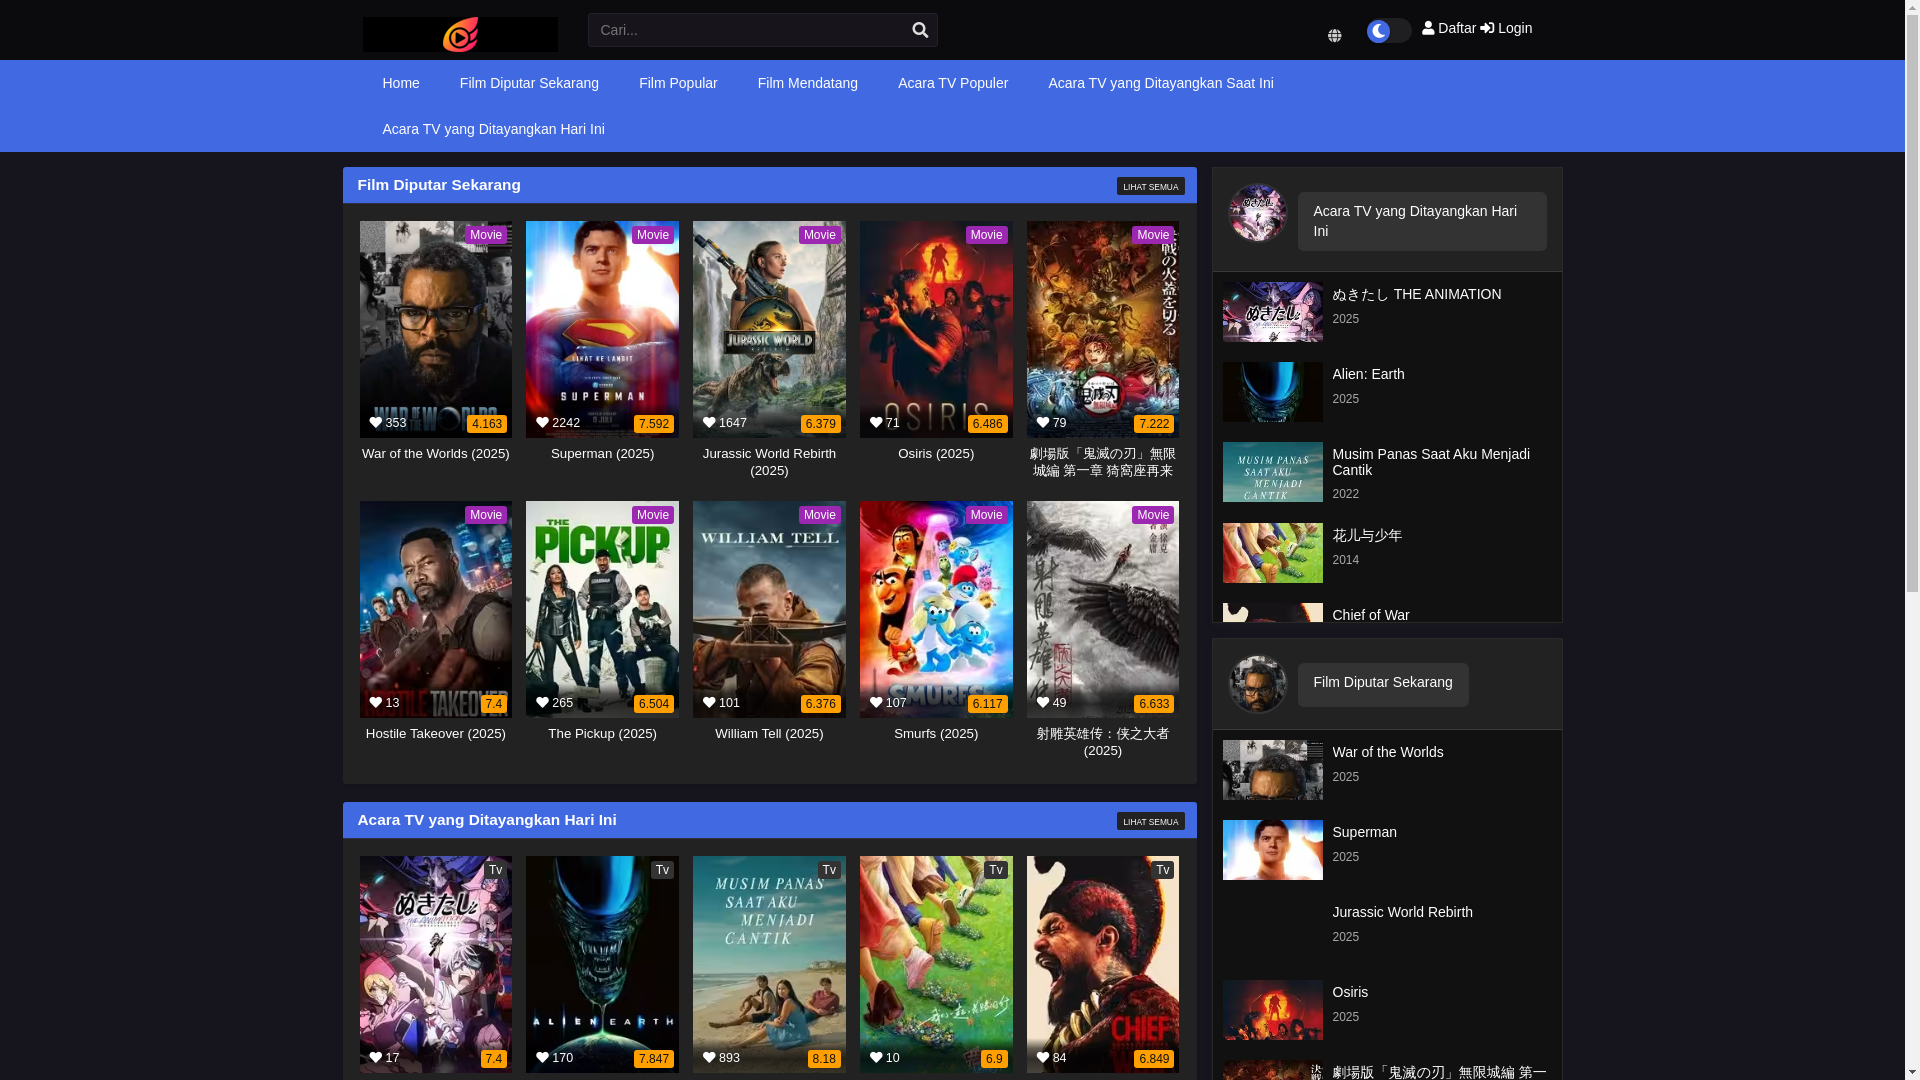Click sidebar Osiris thumbnail
Viewport: 1920px width, 1080px height.
[x=1272, y=1010]
